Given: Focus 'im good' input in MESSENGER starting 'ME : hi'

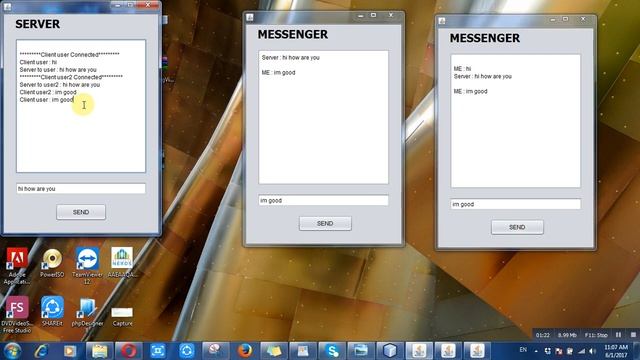Looking at the screenshot, I should pos(516,204).
